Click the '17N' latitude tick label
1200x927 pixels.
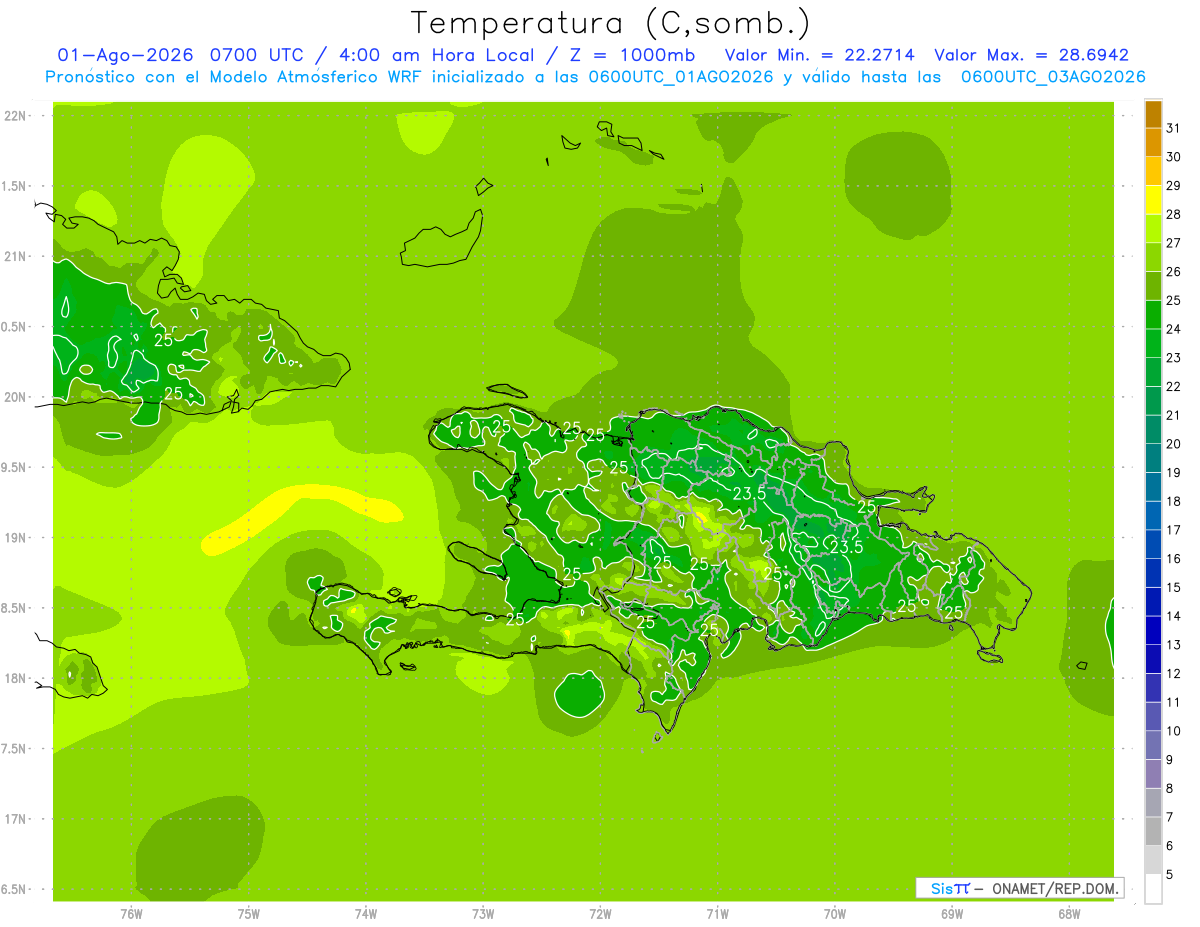click(x=17, y=820)
